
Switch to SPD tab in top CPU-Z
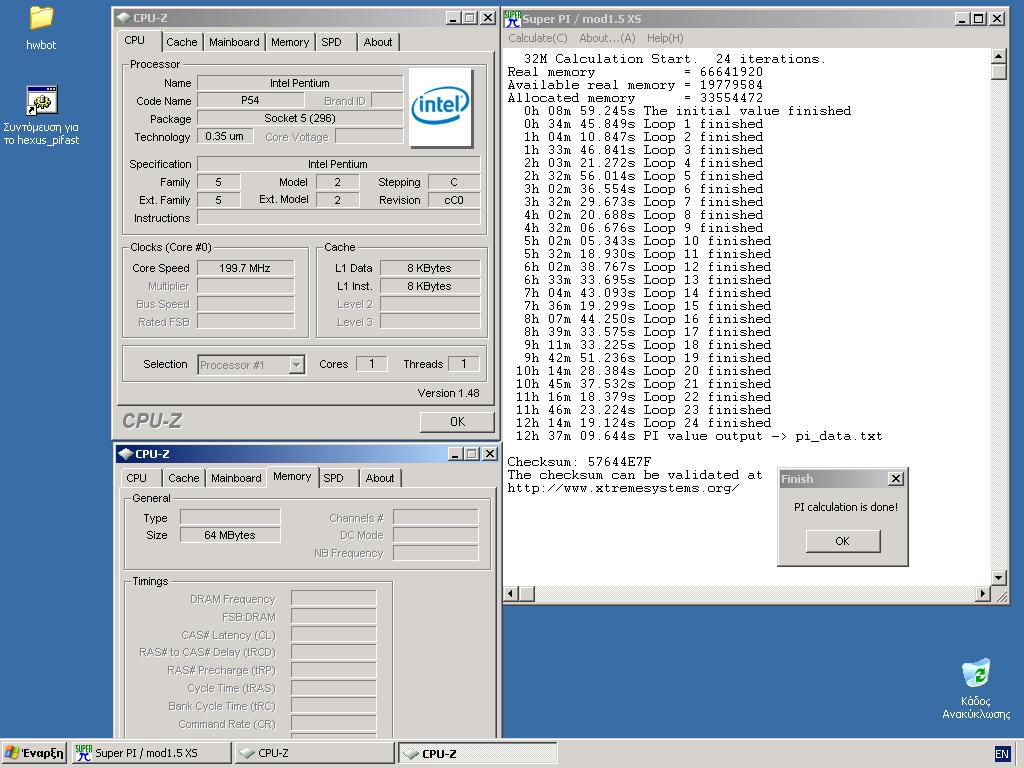click(x=332, y=42)
